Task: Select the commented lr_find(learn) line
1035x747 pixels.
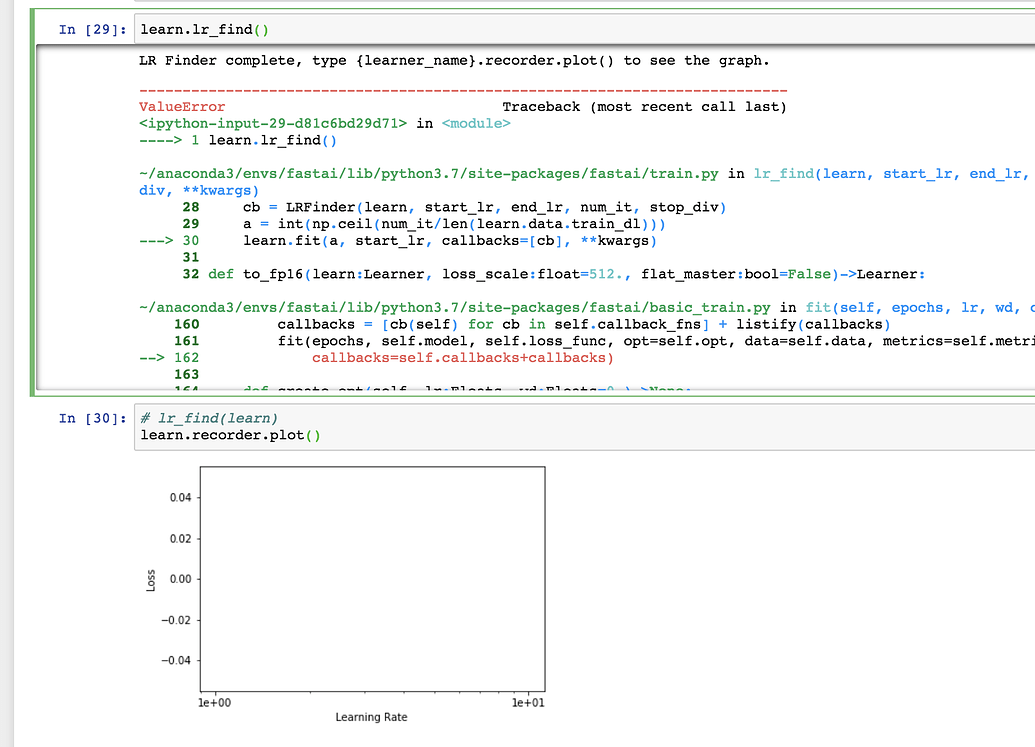Action: click(208, 419)
